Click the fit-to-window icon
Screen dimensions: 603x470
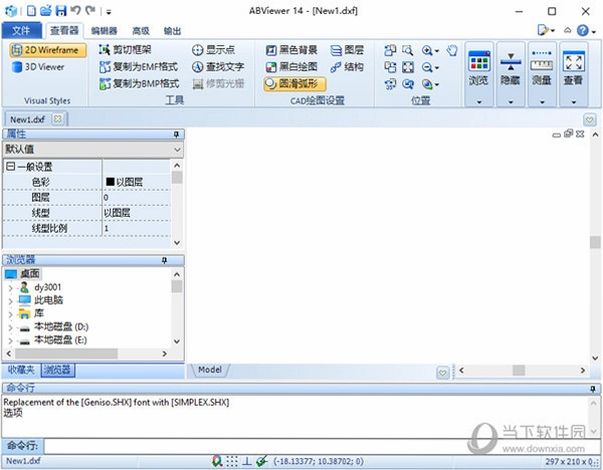pos(408,67)
